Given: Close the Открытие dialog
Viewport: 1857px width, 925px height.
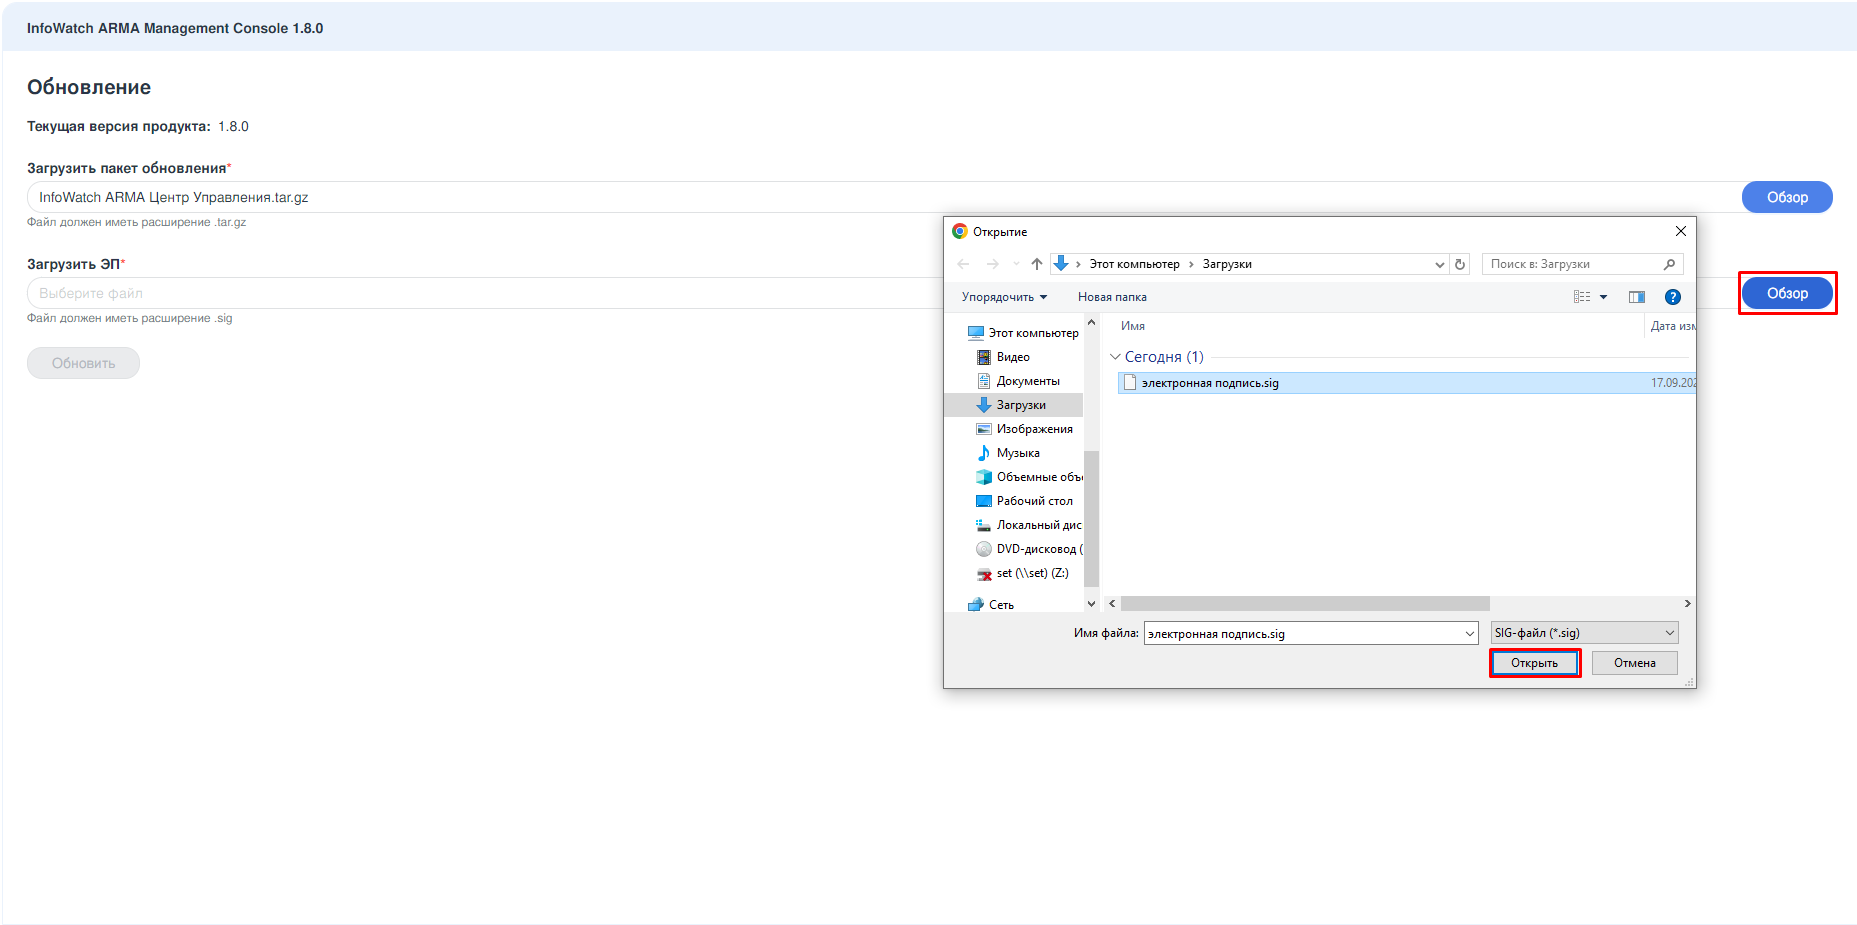Looking at the screenshot, I should 1681,231.
